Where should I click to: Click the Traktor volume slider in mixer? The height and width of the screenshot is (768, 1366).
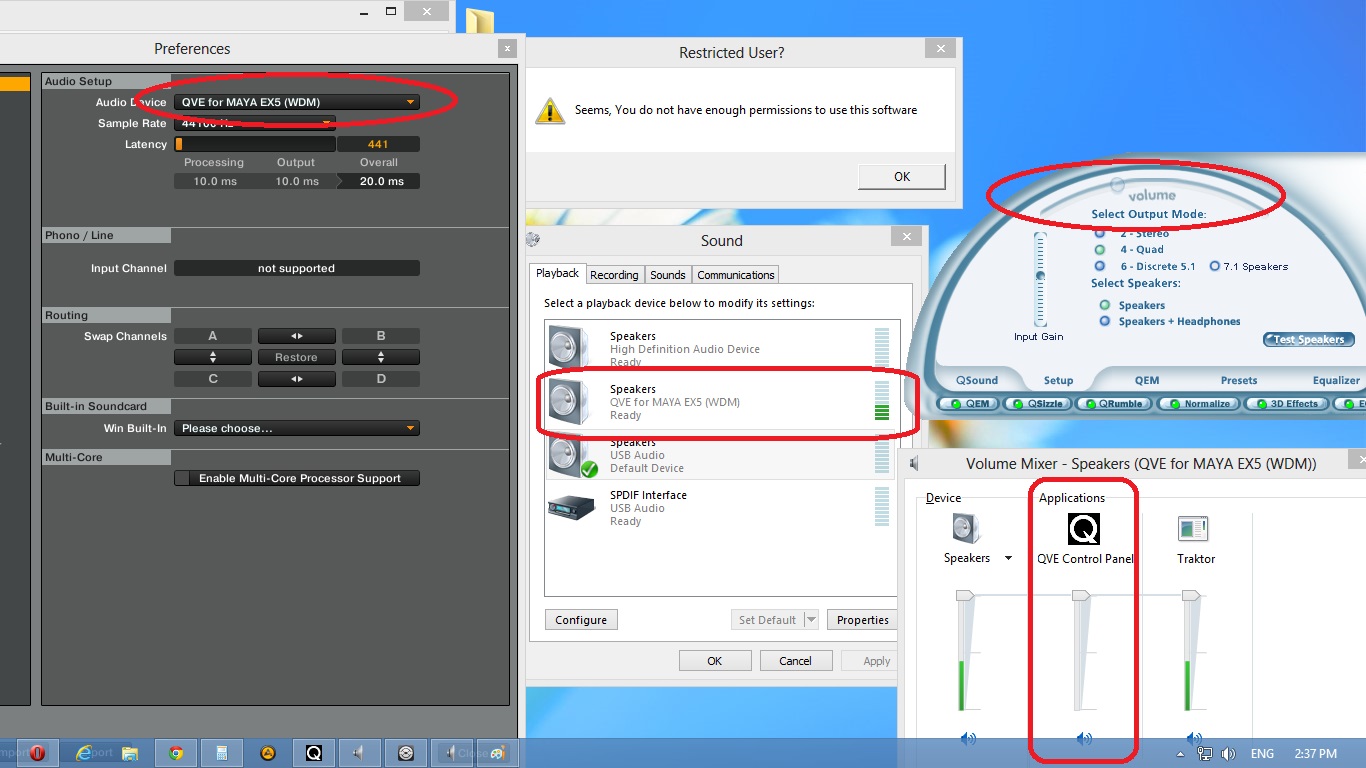pyautogui.click(x=1190, y=652)
